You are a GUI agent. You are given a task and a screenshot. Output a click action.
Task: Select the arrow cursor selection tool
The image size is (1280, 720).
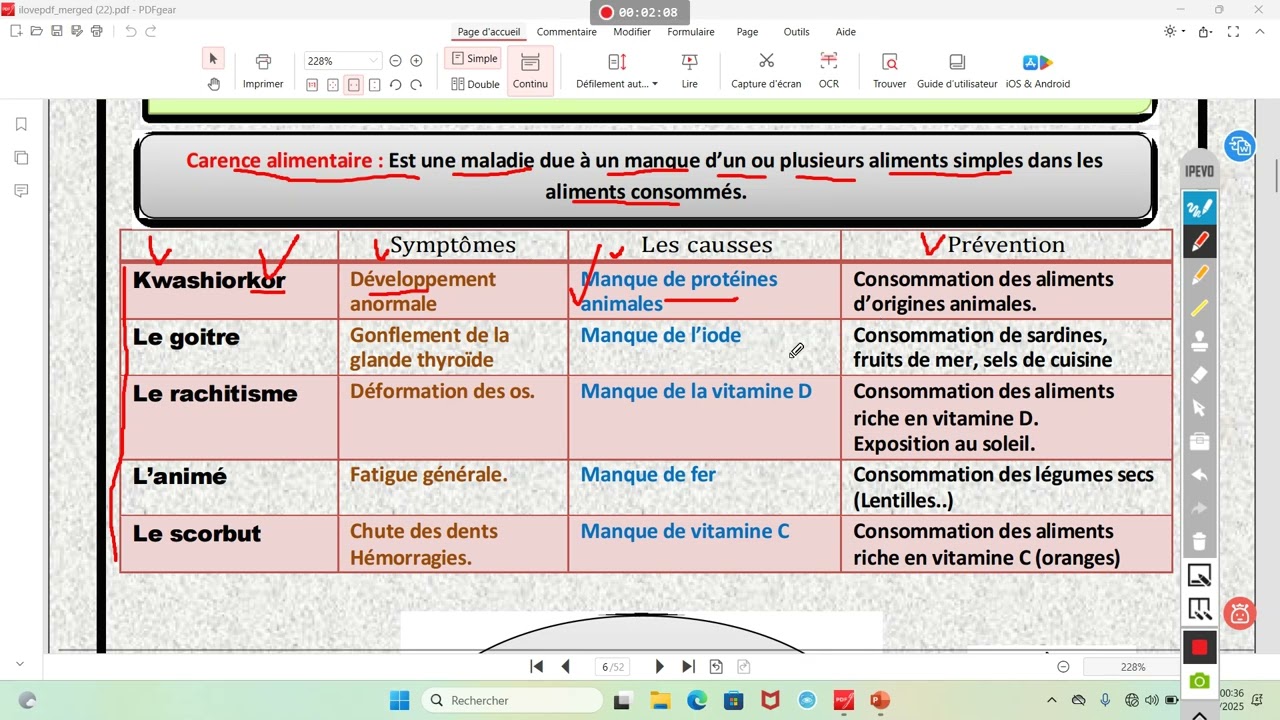pyautogui.click(x=213, y=59)
